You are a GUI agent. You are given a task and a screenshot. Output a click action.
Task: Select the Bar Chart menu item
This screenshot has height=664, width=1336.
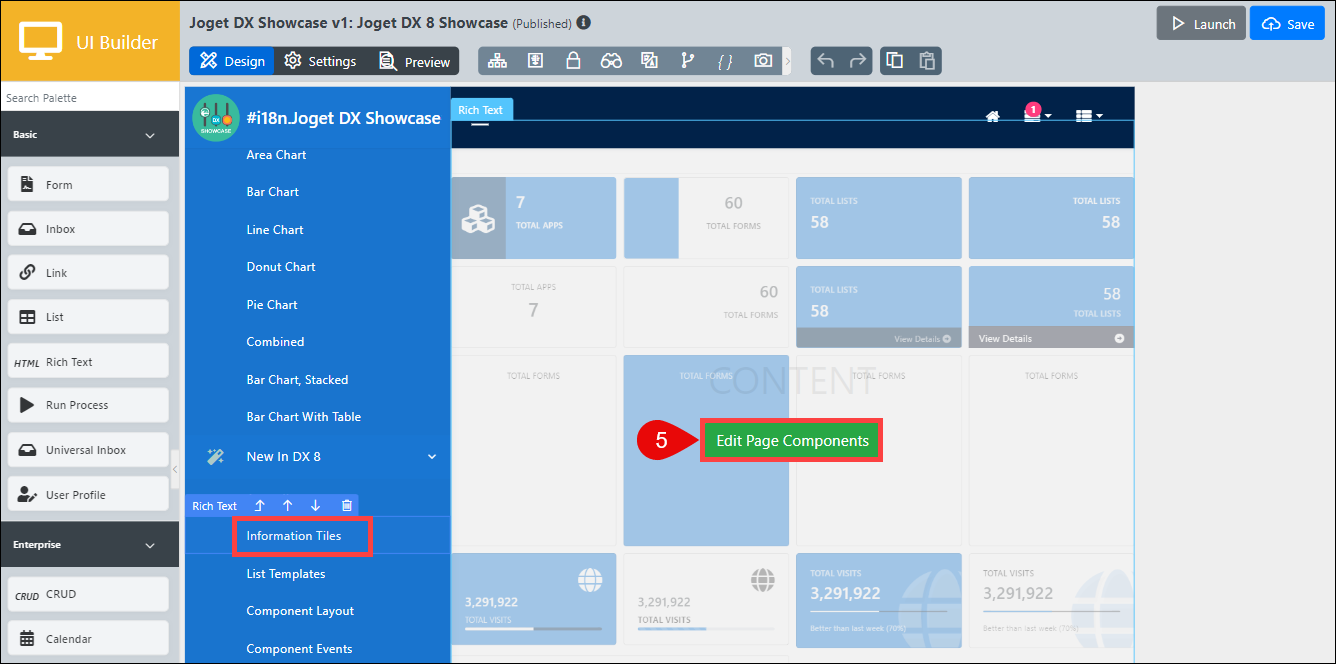pos(273,192)
